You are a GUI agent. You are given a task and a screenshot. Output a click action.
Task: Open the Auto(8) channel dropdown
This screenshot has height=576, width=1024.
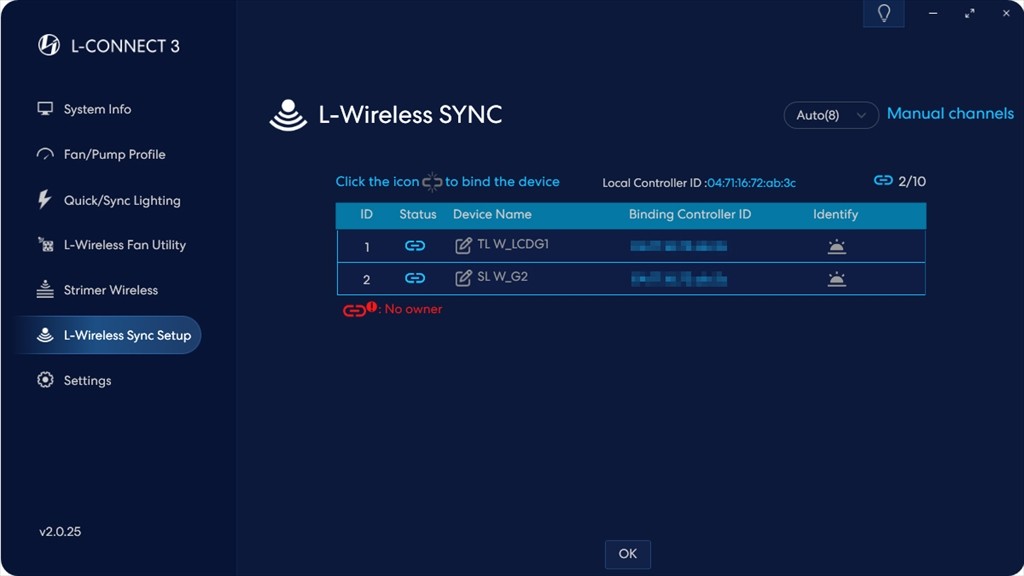coord(830,115)
